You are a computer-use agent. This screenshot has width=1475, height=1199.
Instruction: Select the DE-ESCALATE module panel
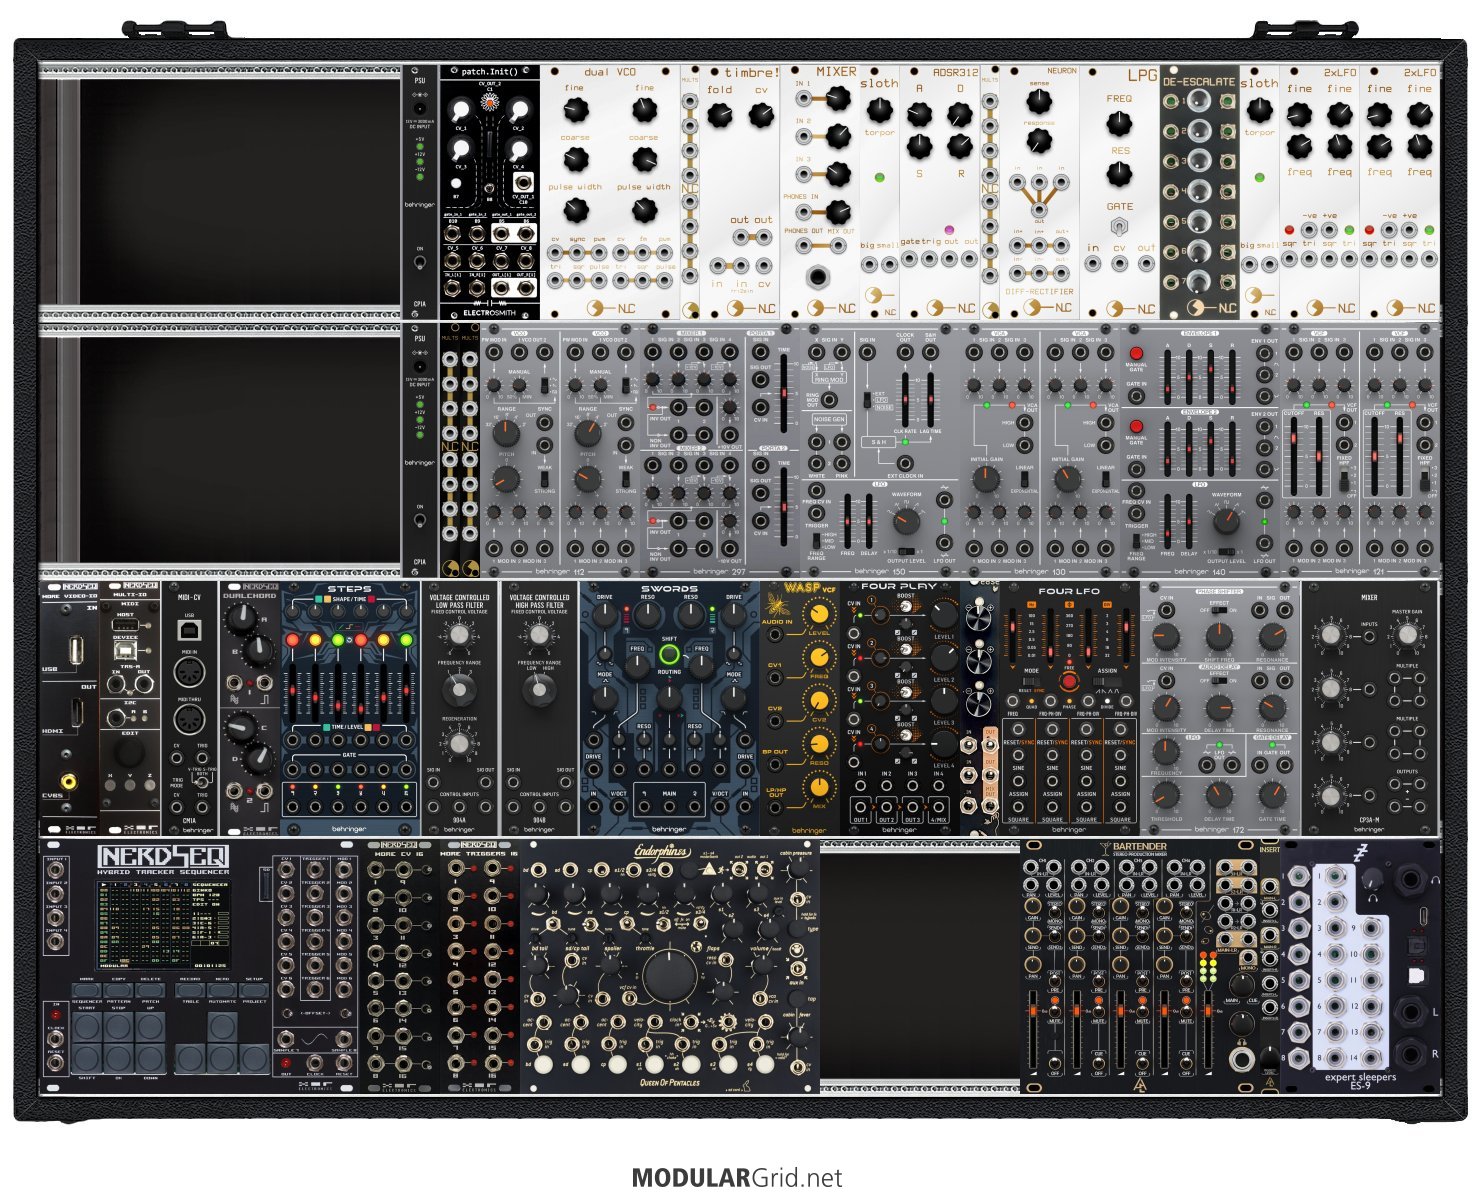pos(1200,192)
